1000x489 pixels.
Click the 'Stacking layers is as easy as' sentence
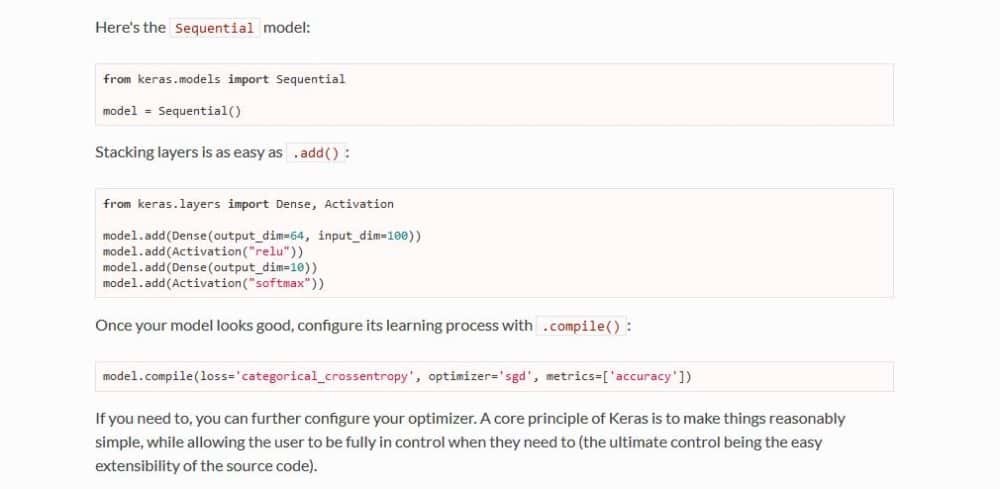pyautogui.click(x=188, y=153)
